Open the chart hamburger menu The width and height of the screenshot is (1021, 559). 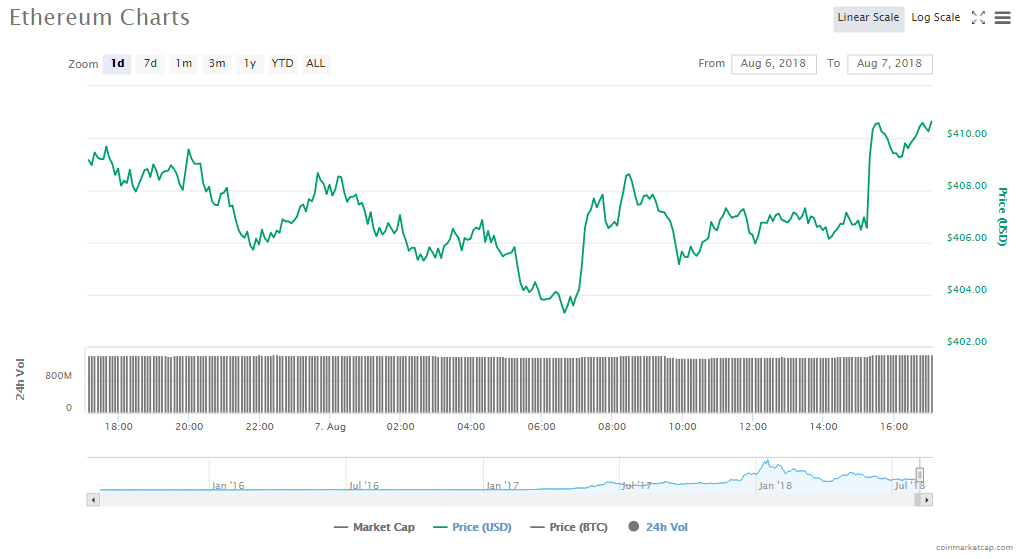pyautogui.click(x=1002, y=18)
